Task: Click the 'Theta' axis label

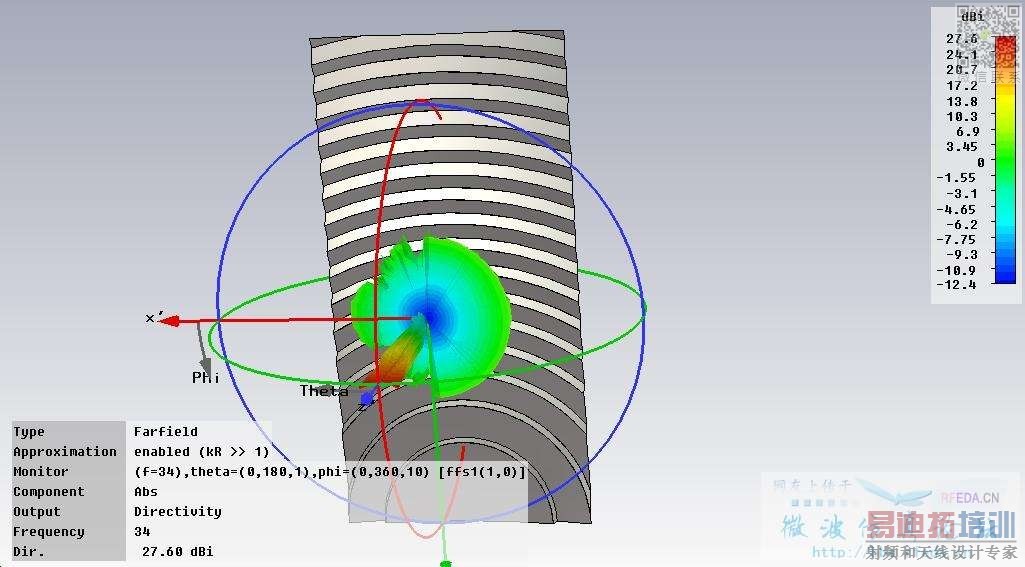Action: click(324, 391)
